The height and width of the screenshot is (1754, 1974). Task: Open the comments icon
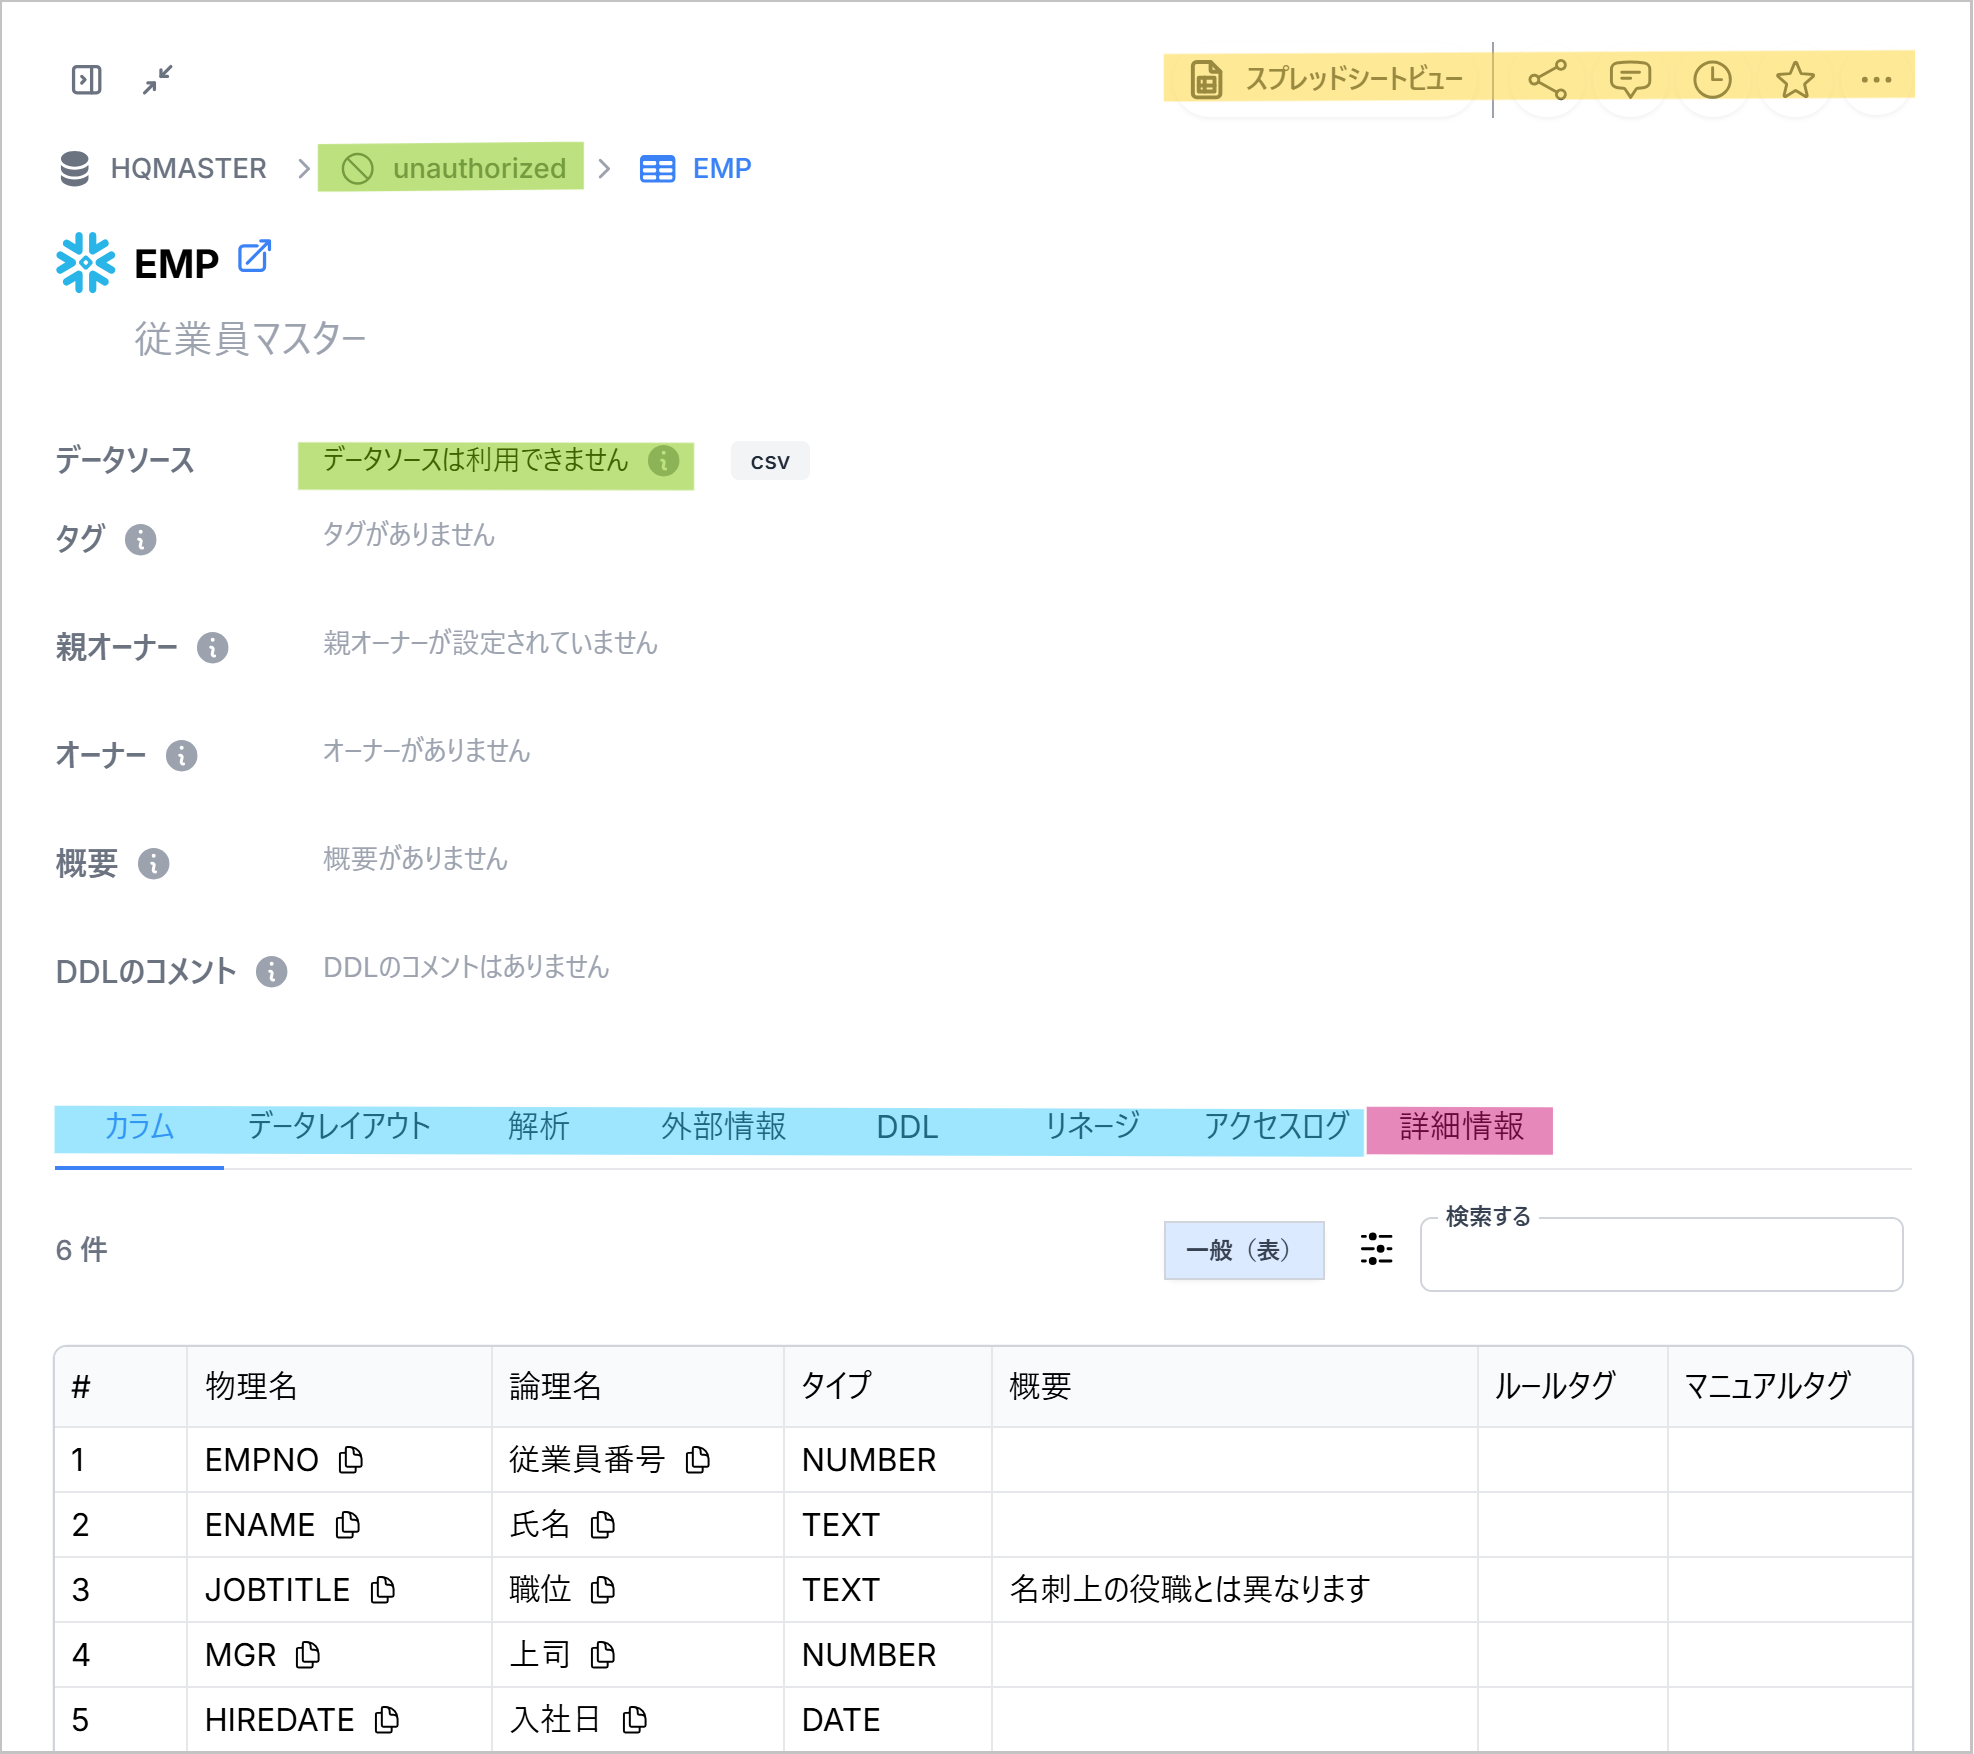1630,79
